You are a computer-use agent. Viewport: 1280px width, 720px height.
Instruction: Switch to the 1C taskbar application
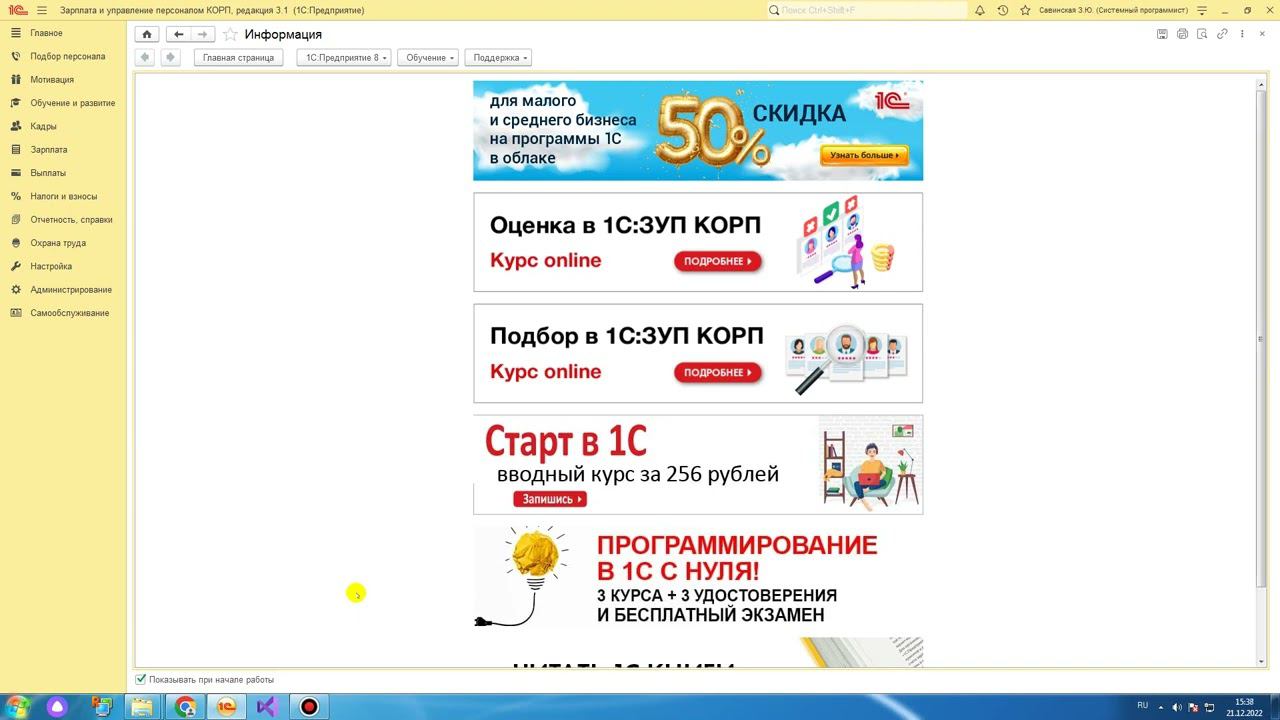pyautogui.click(x=226, y=707)
